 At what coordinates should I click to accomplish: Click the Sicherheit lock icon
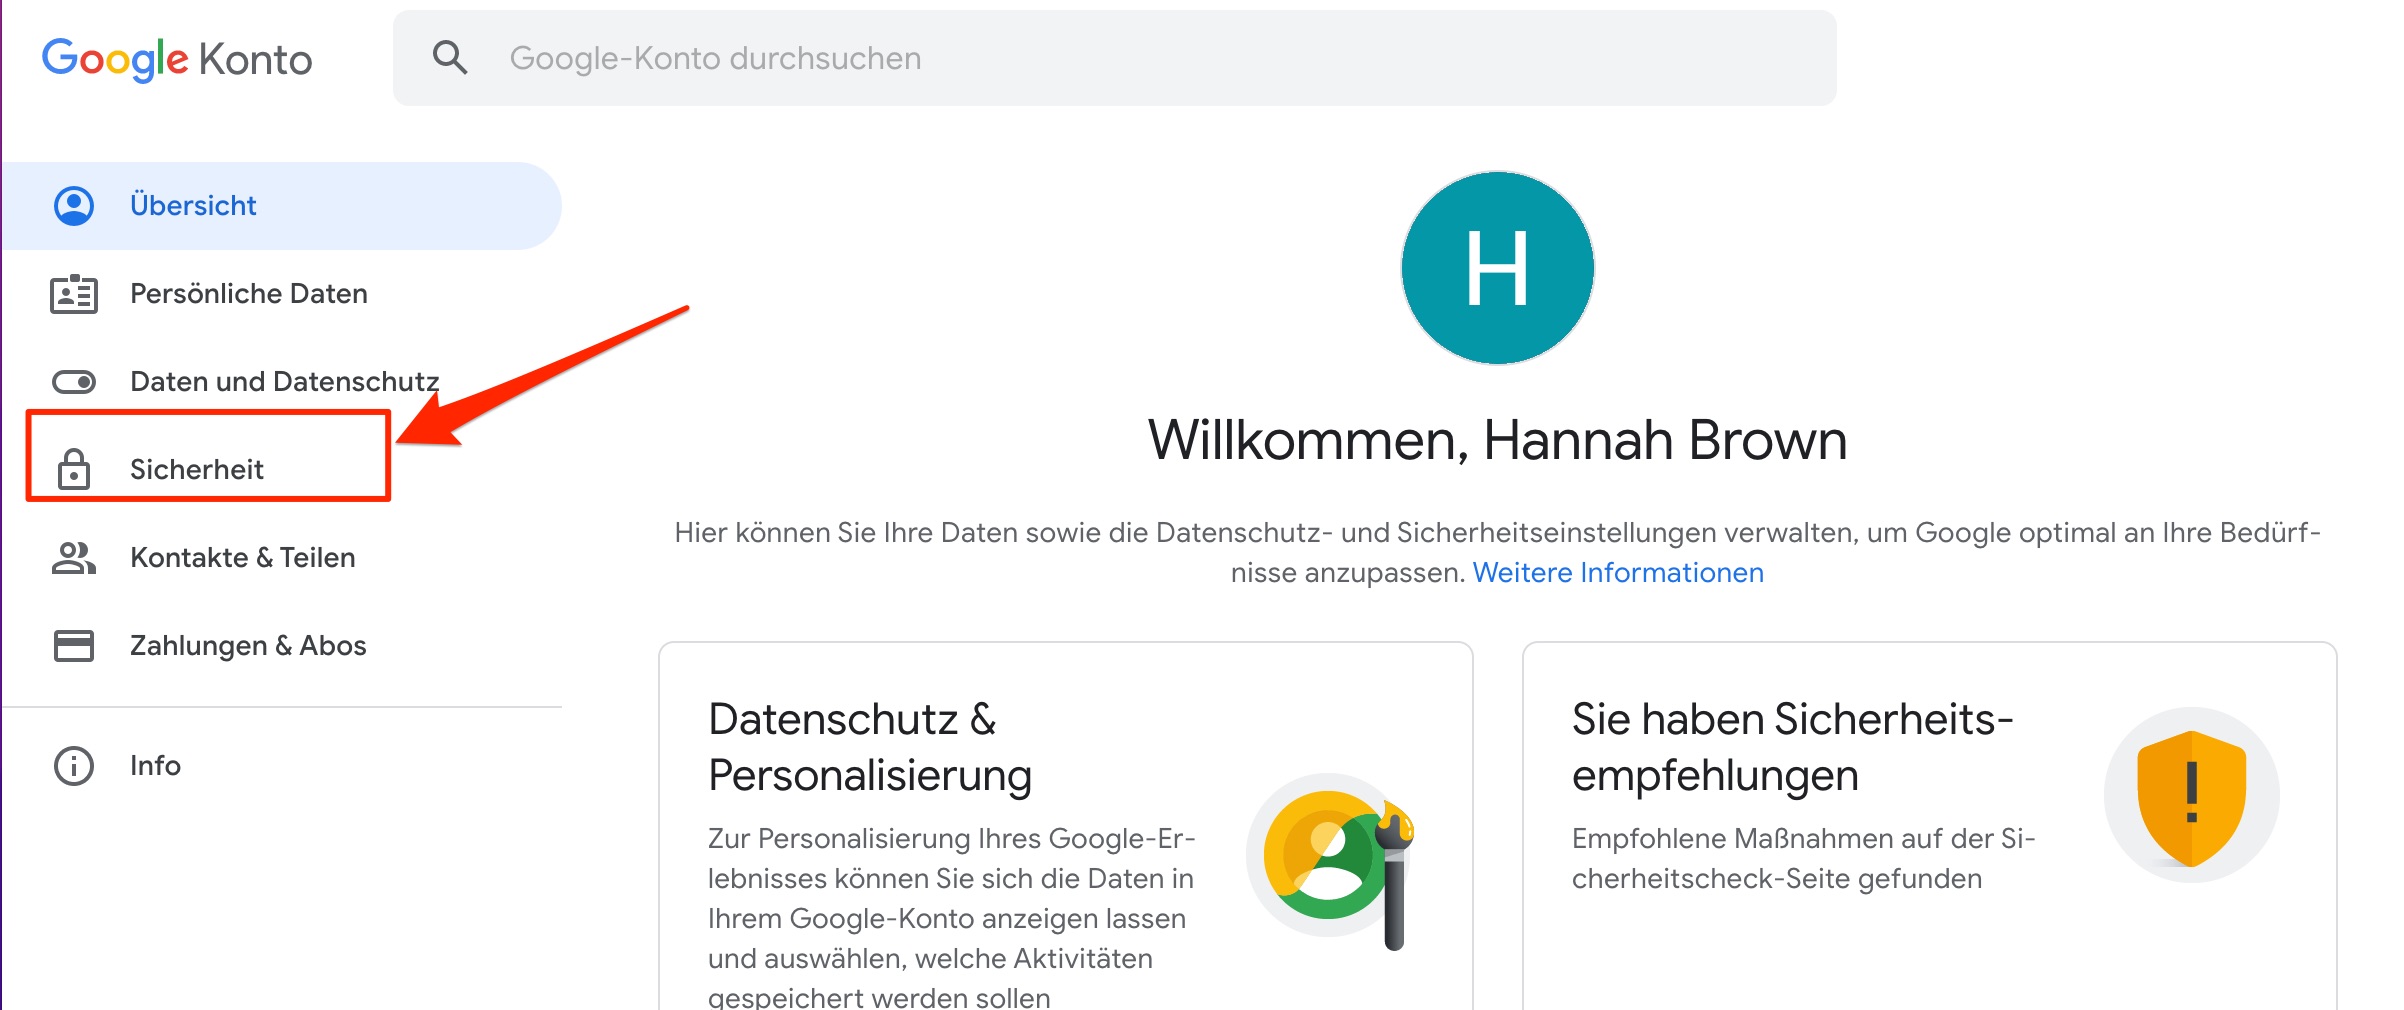(74, 469)
